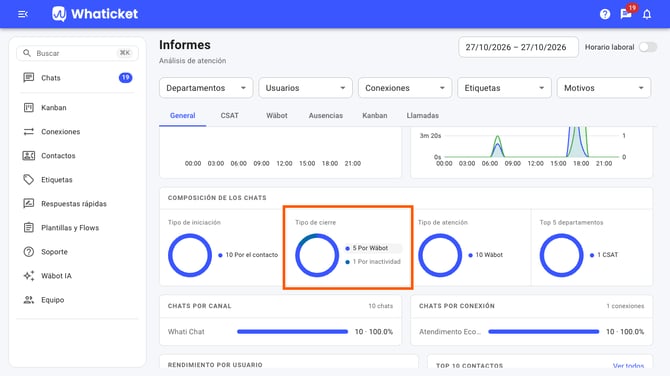Click the 'RENDIMIENTO POR USUARIO' heading
670x376 pixels.
[x=215, y=365]
